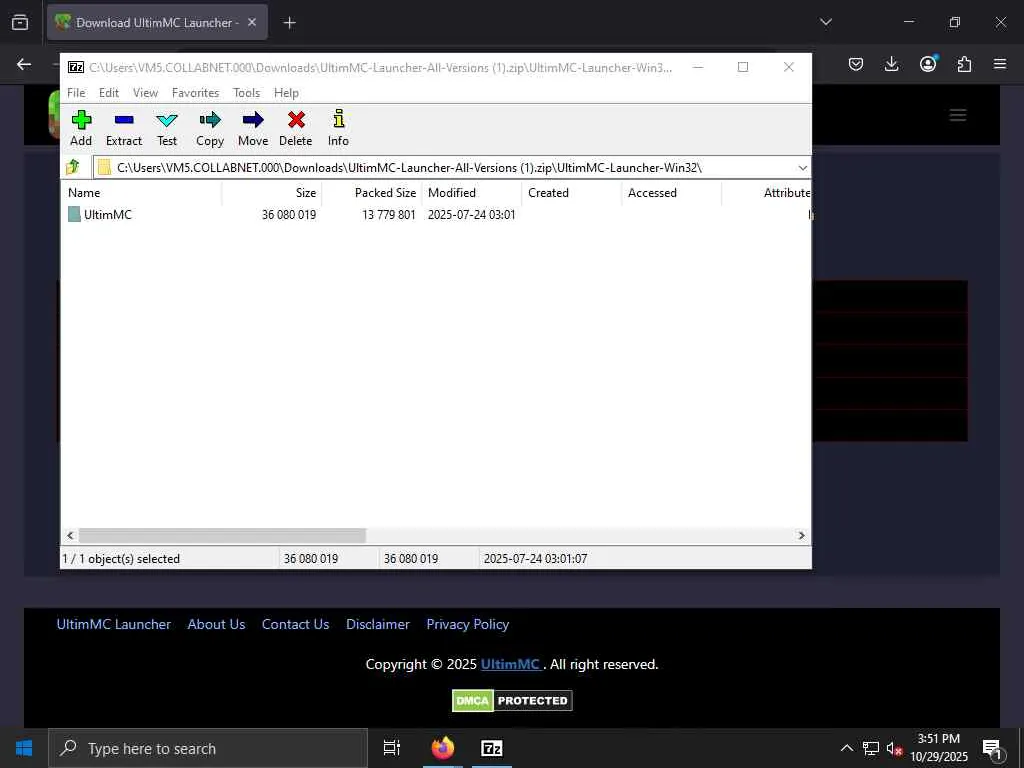Screen dimensions: 1024x768
Task: Close the Download UltimMC Launcher tab
Action: (x=252, y=22)
